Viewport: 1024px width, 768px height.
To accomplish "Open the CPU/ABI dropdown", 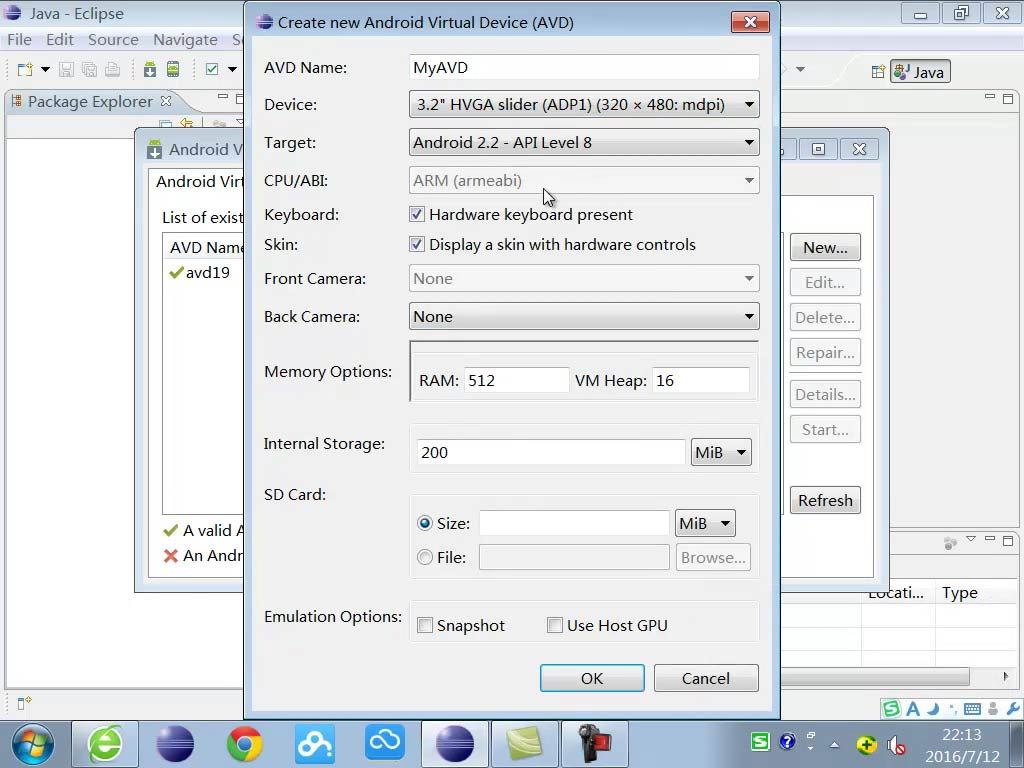I will (584, 180).
